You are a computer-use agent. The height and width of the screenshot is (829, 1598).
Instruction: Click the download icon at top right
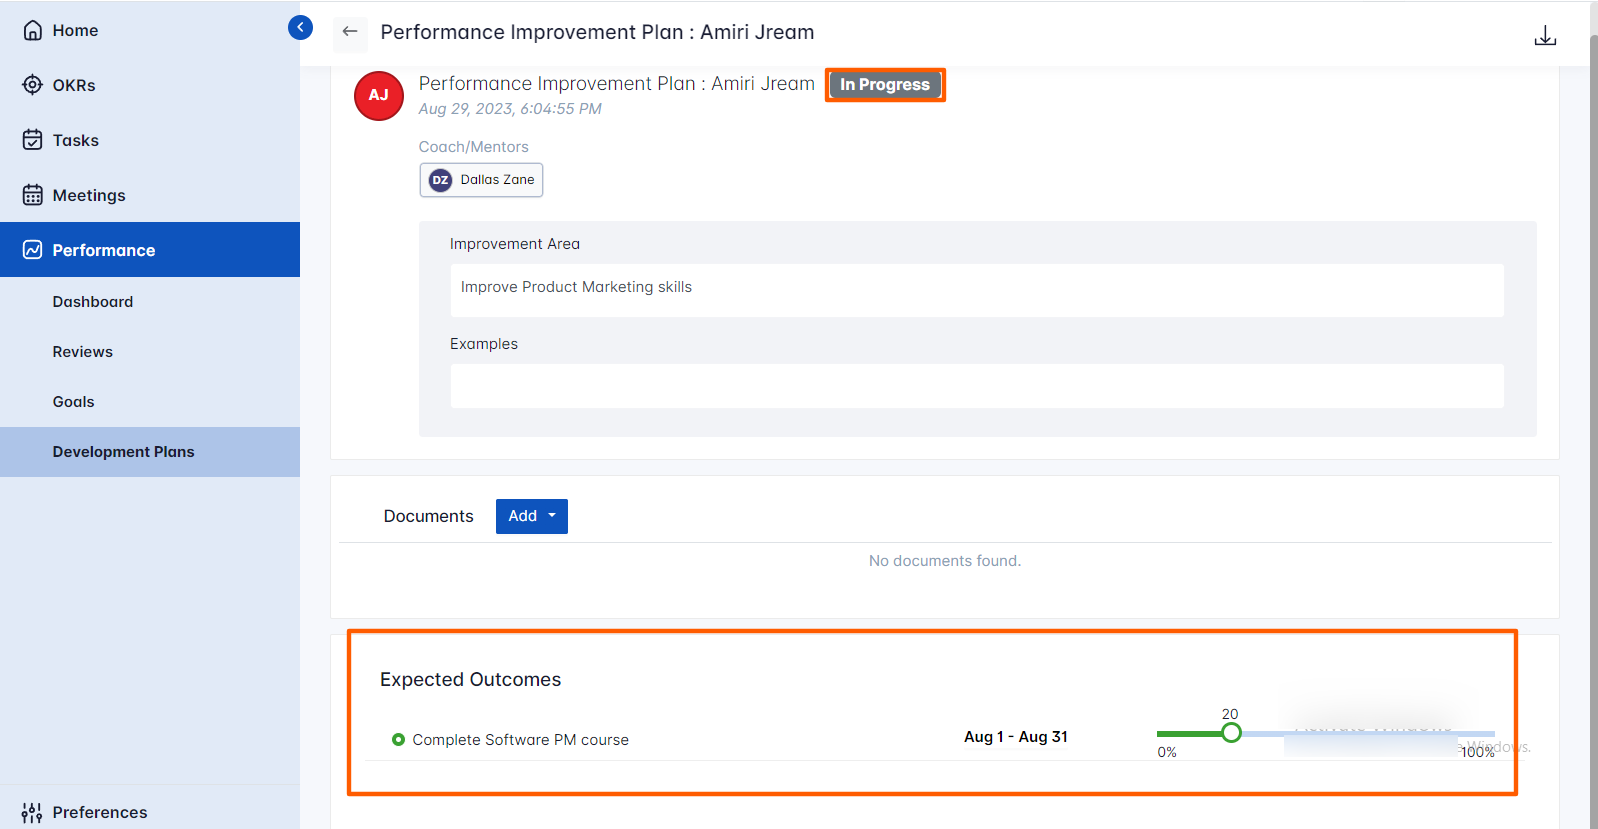pos(1545,36)
